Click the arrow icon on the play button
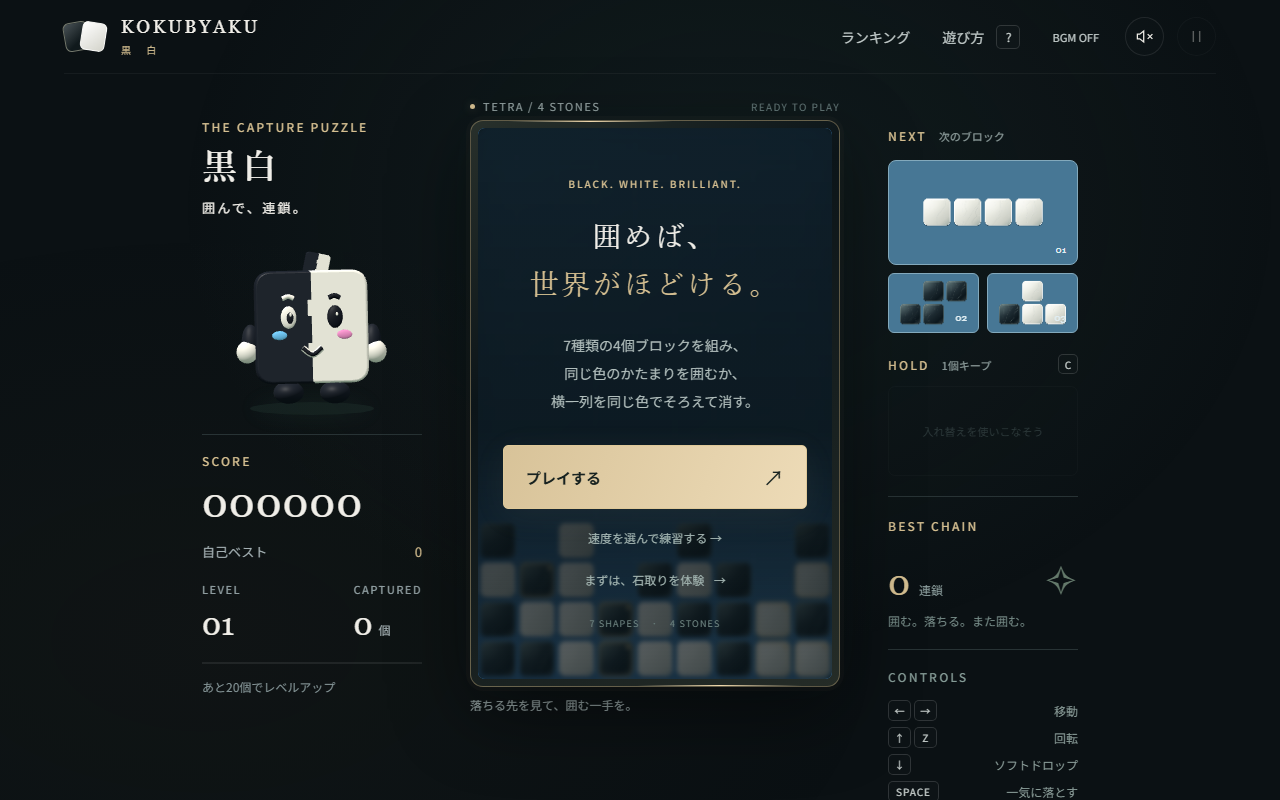Image resolution: width=1280 pixels, height=800 pixels. 773,477
